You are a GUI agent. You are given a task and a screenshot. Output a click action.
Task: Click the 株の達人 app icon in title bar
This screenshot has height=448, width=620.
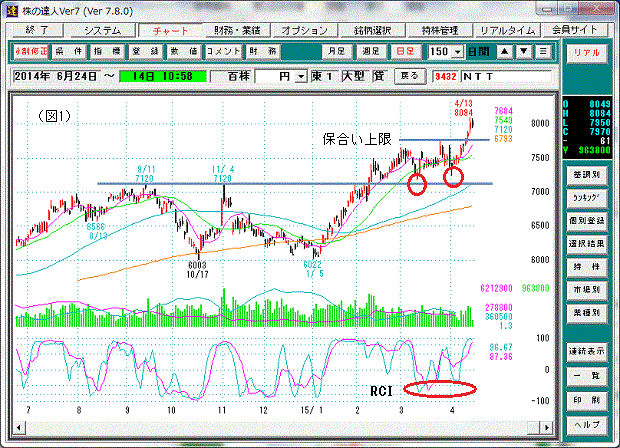[x=13, y=11]
